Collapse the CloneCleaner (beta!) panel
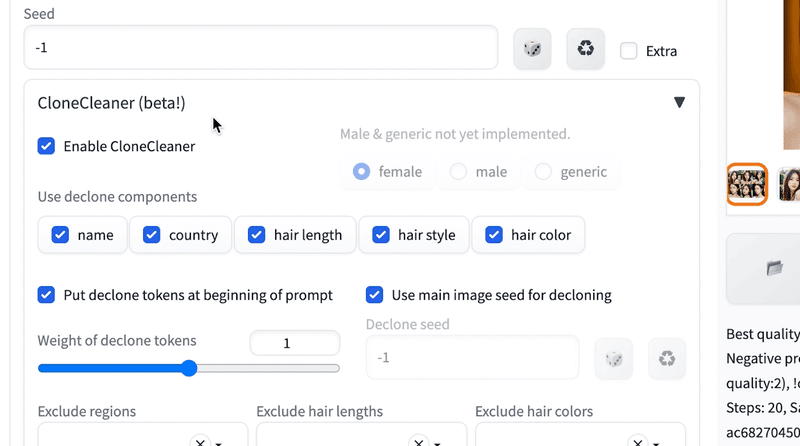800x446 pixels. click(680, 102)
